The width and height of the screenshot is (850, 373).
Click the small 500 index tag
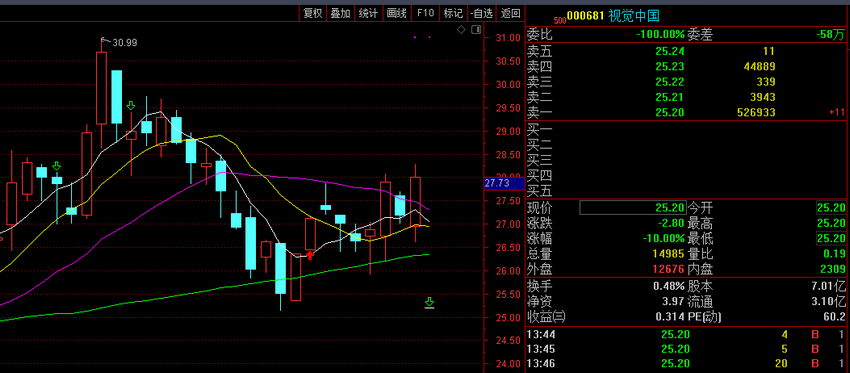pos(561,20)
